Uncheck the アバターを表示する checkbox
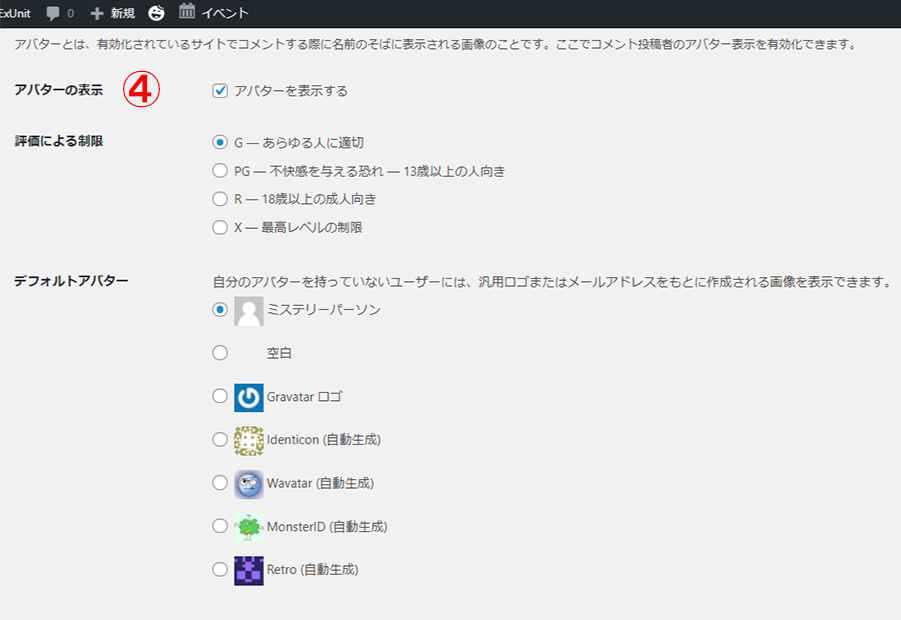Viewport: 901px width, 620px height. [218, 91]
